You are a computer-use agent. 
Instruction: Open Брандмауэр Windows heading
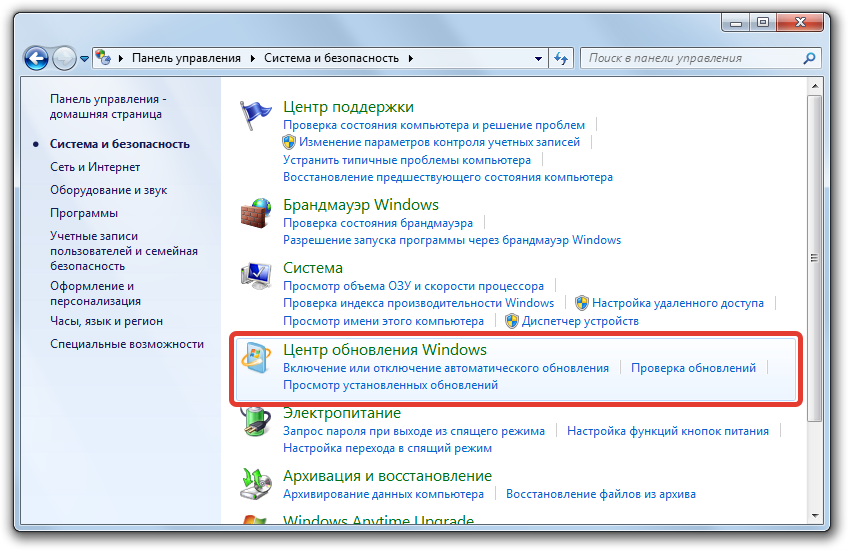click(361, 205)
